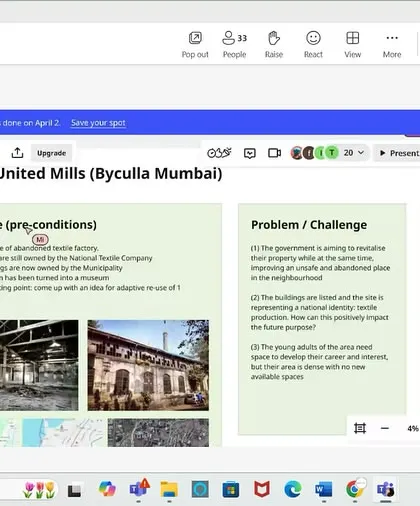Click the line about National Textile Company
Viewport: 420px width, 506px height.
76,258
